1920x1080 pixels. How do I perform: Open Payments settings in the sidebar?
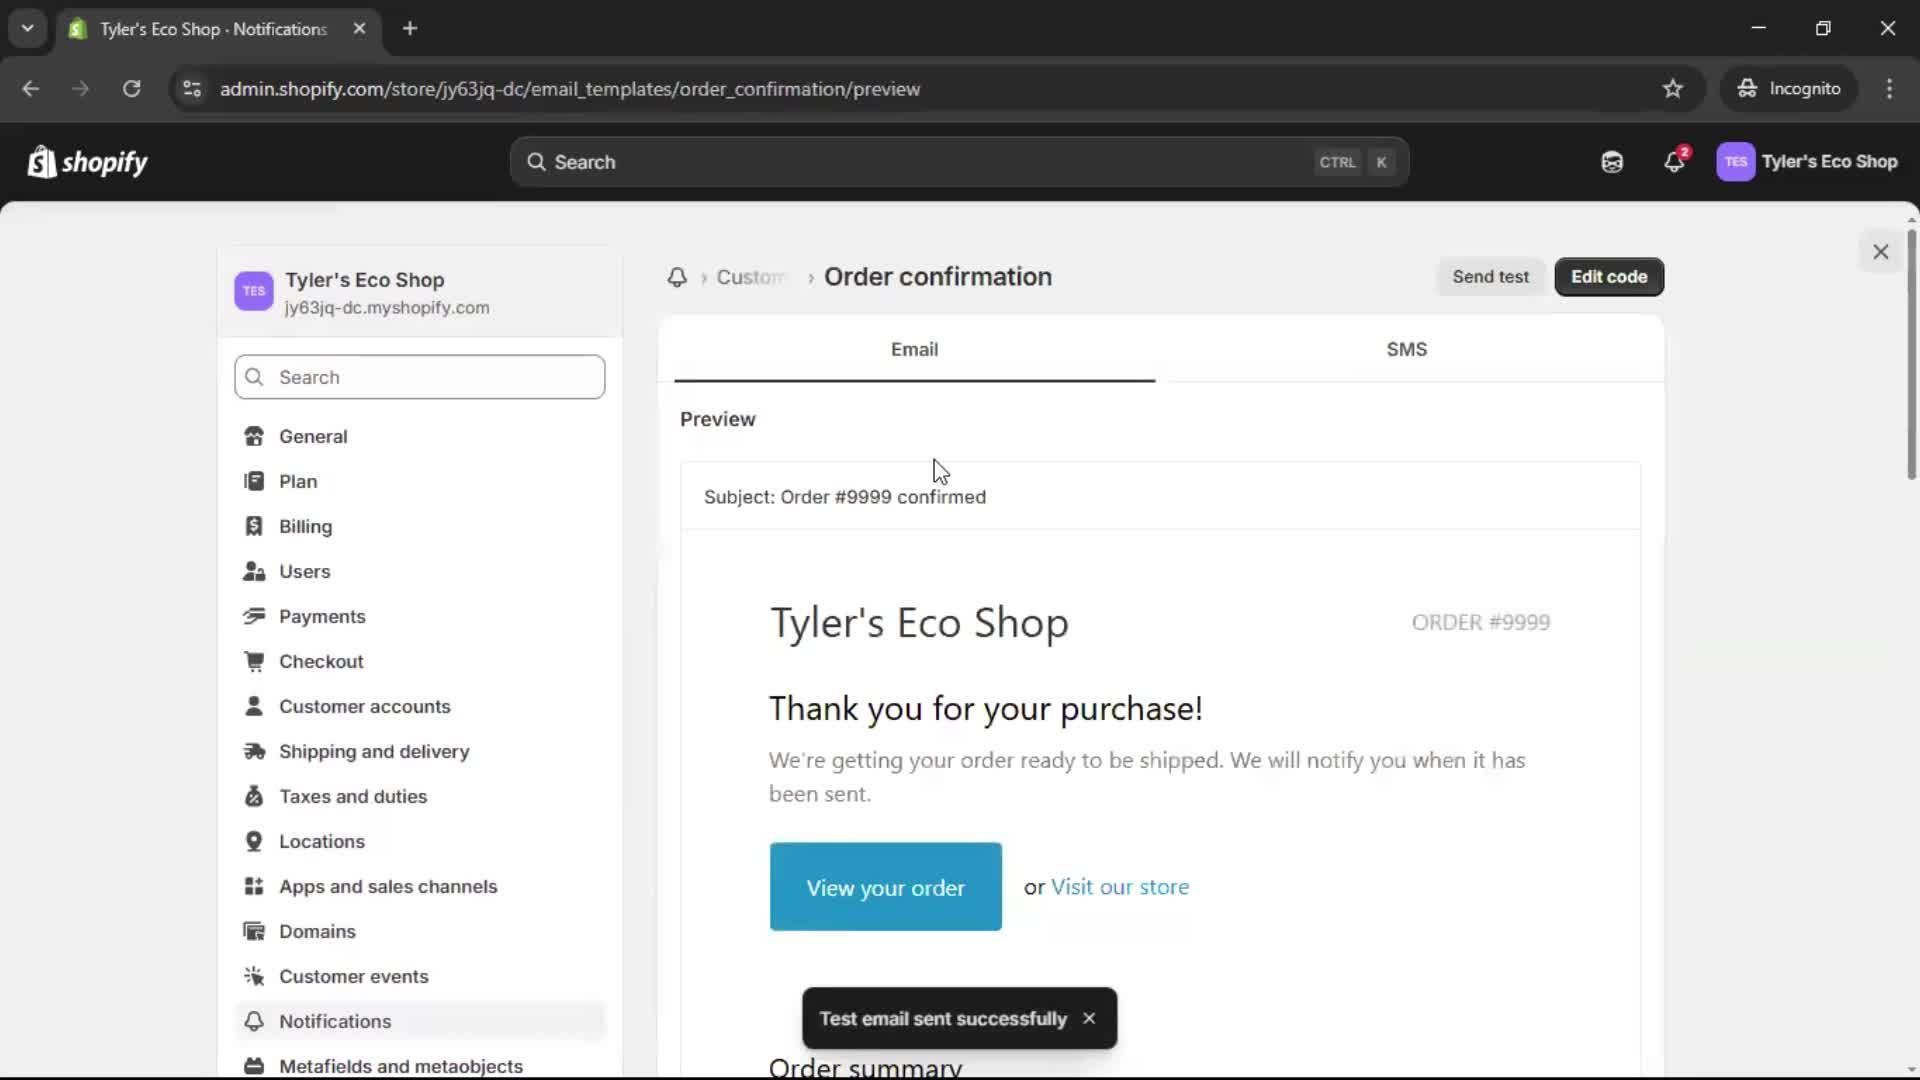(x=321, y=616)
